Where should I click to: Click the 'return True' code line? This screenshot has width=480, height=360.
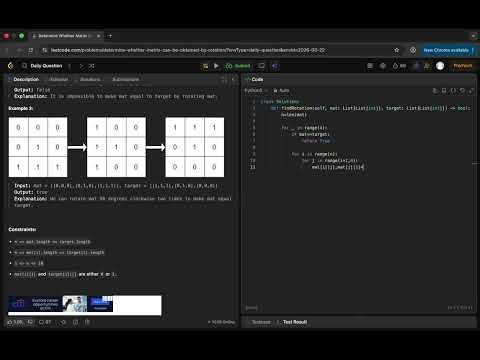(x=316, y=141)
